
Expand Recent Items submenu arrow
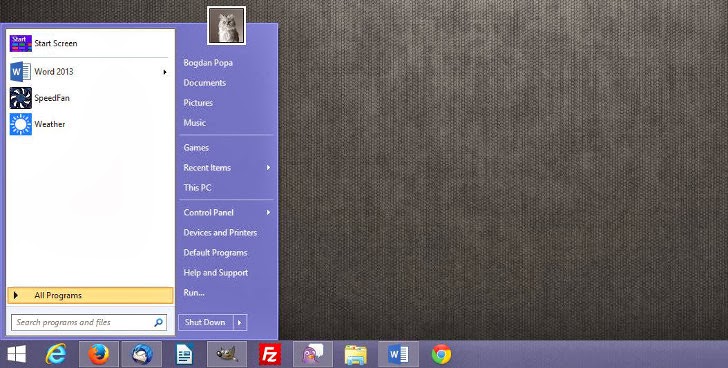[268, 168]
